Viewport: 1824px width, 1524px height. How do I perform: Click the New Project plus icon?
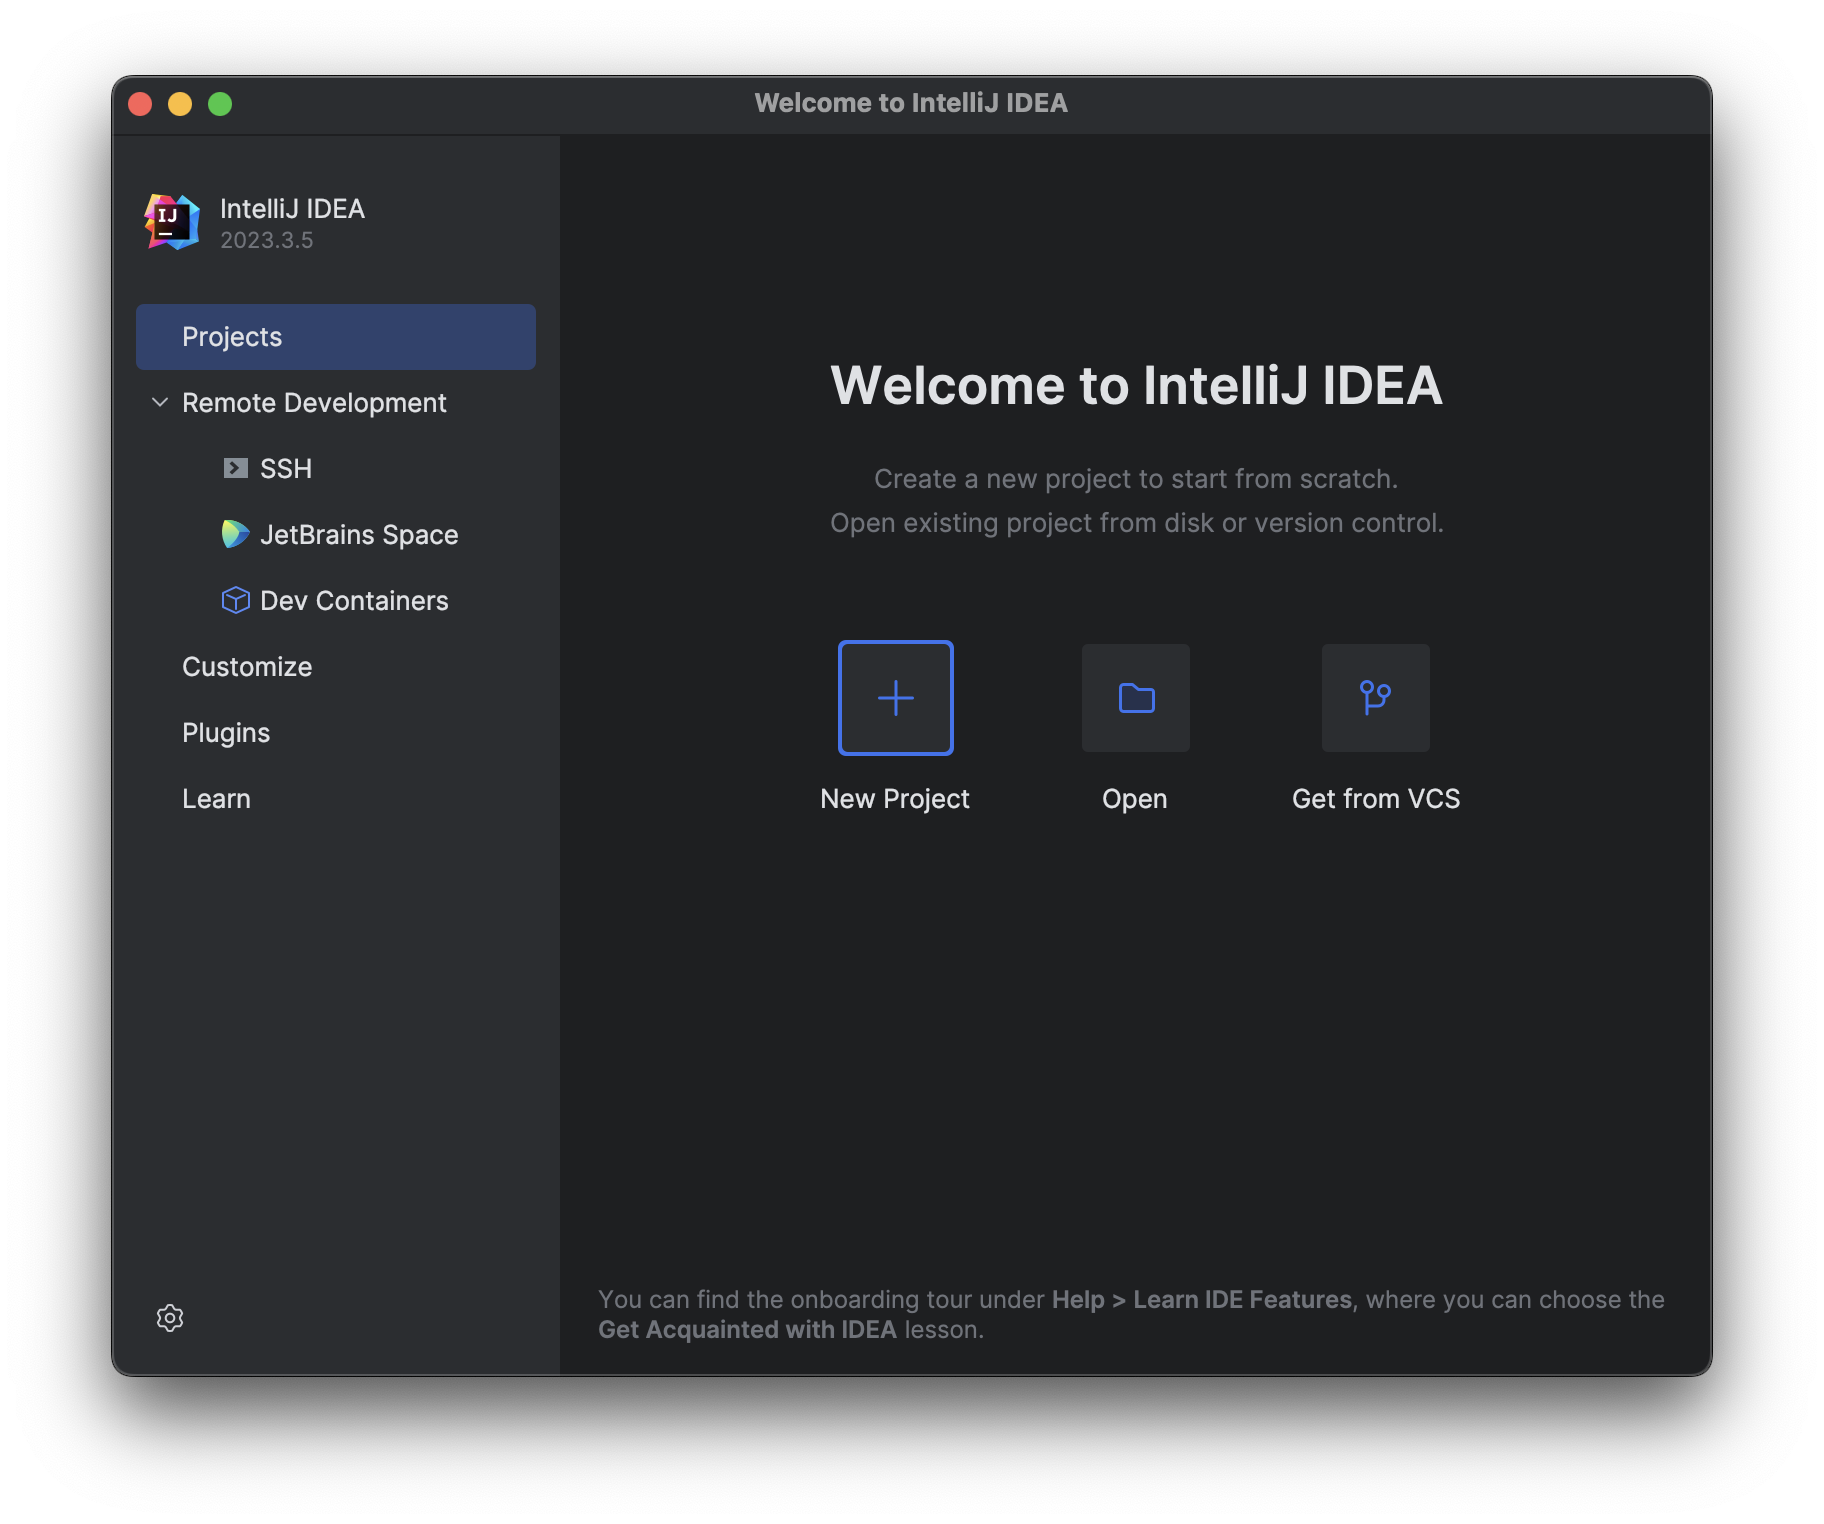[x=895, y=698]
